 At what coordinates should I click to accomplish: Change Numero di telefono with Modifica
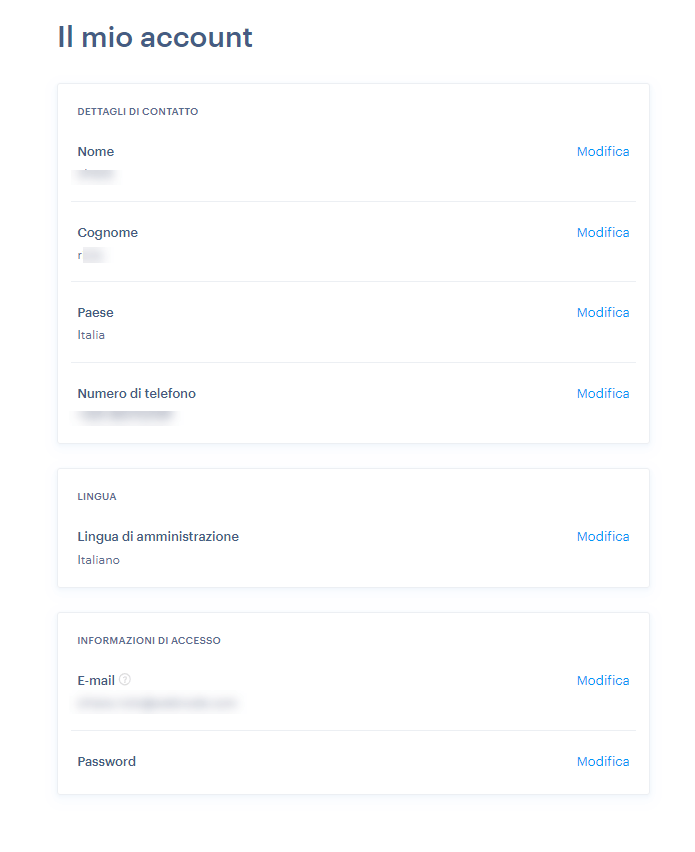tap(603, 393)
